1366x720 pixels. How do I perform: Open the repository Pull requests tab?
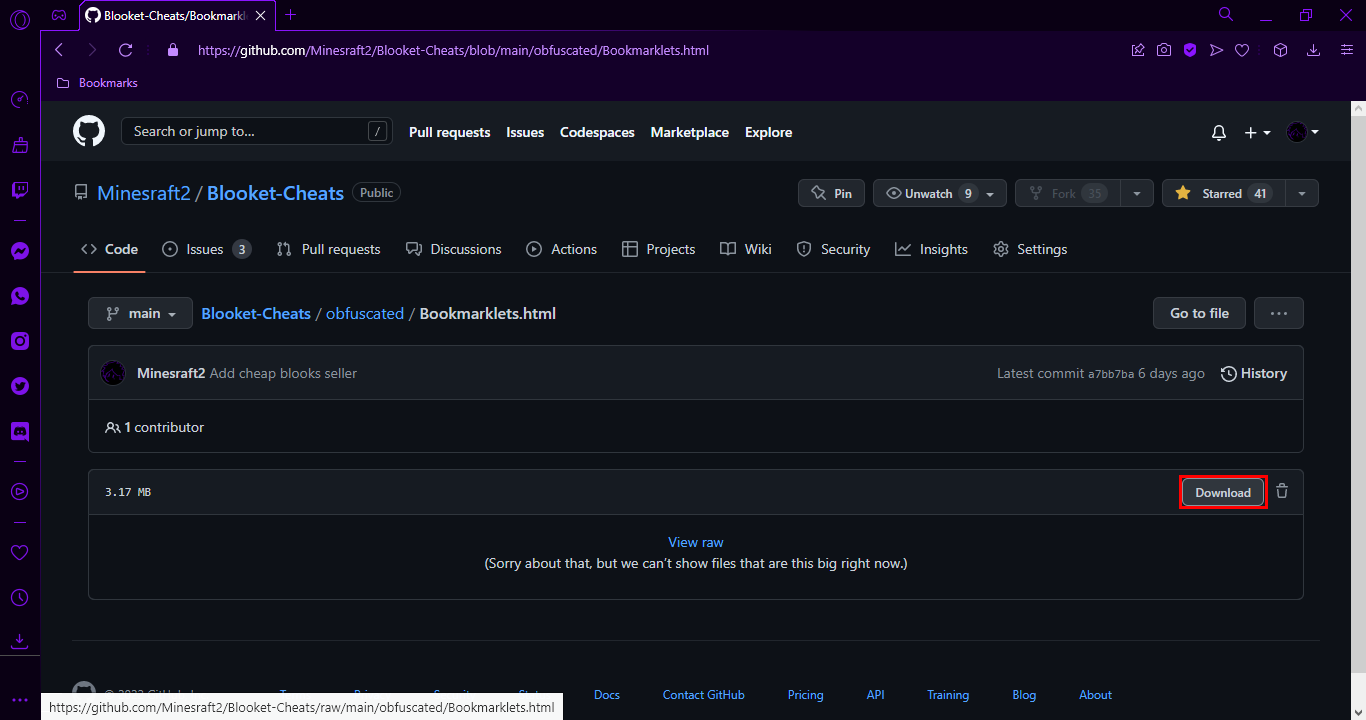[329, 249]
